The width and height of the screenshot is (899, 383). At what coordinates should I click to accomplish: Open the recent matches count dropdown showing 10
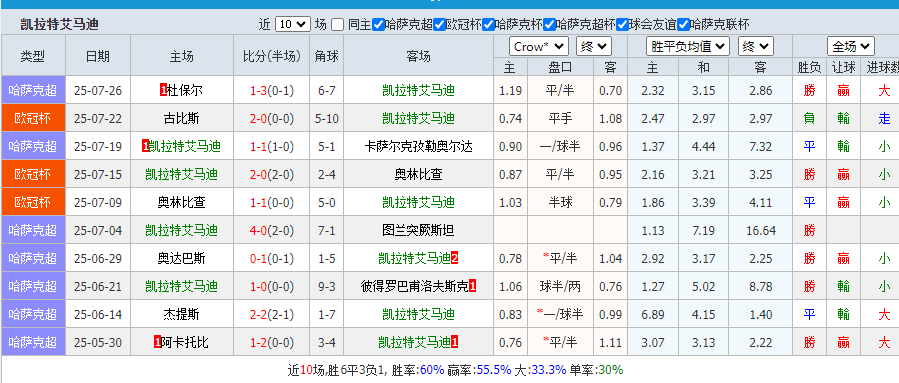[x=292, y=25]
